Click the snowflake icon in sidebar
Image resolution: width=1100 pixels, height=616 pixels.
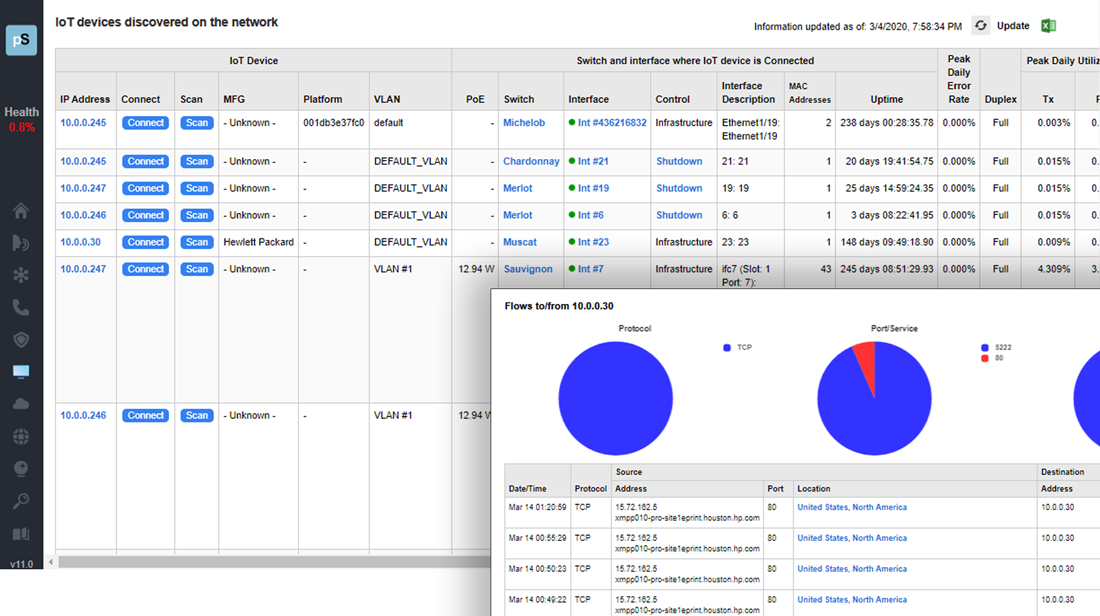[21, 275]
